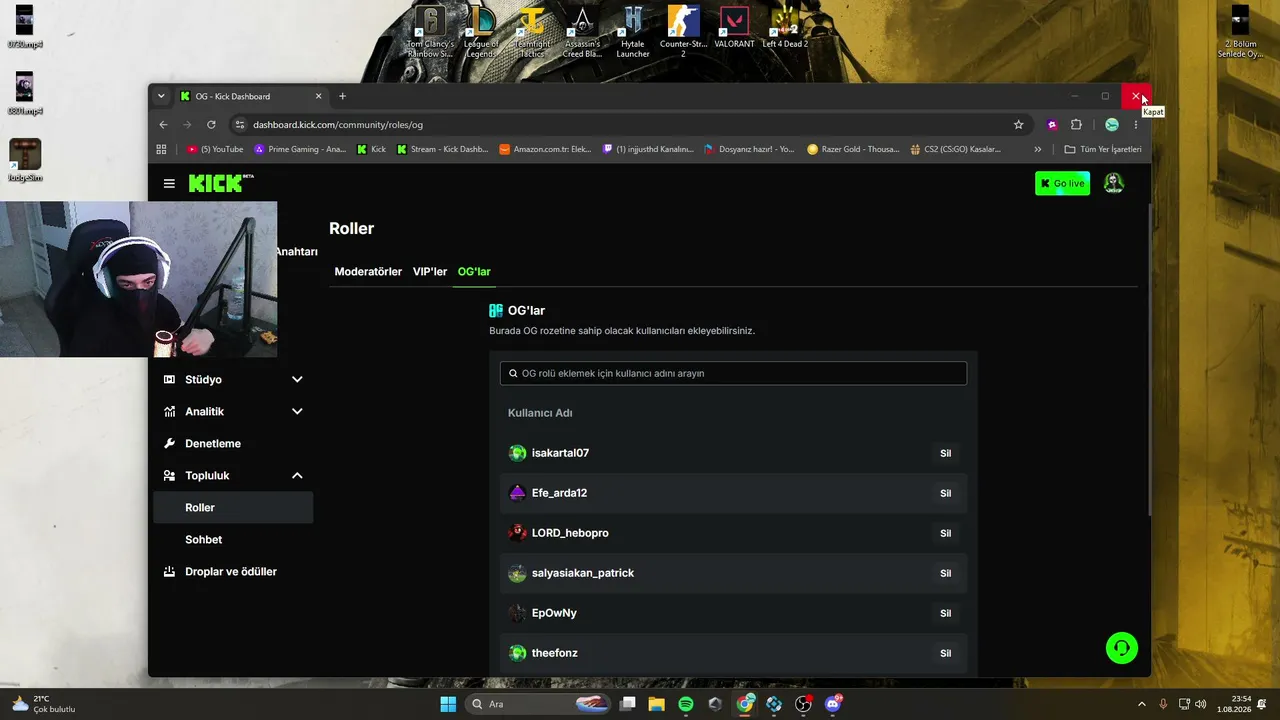Click the Denetleme wrench item in sidebar

233,443
